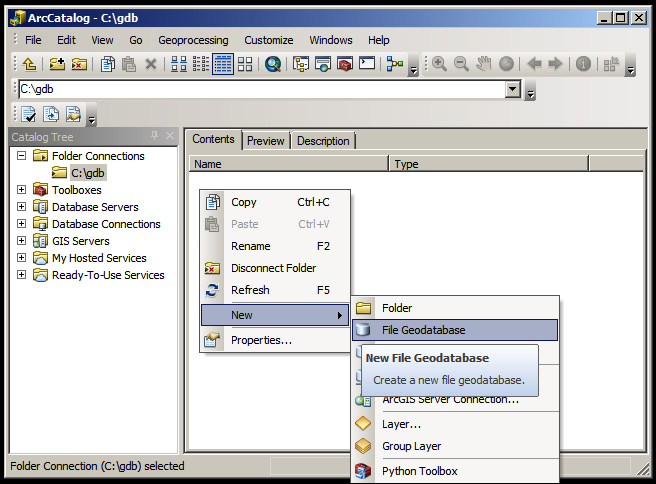
Task: Choose Rename in the context menu
Action: coord(275,246)
